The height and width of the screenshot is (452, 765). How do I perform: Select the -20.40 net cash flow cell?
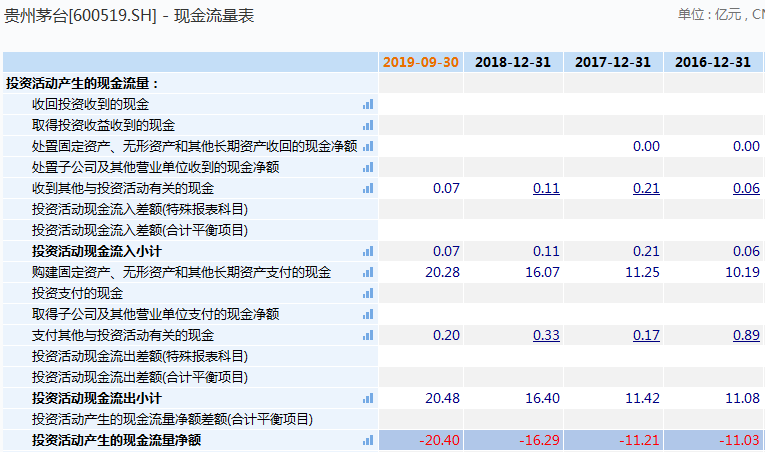440,440
